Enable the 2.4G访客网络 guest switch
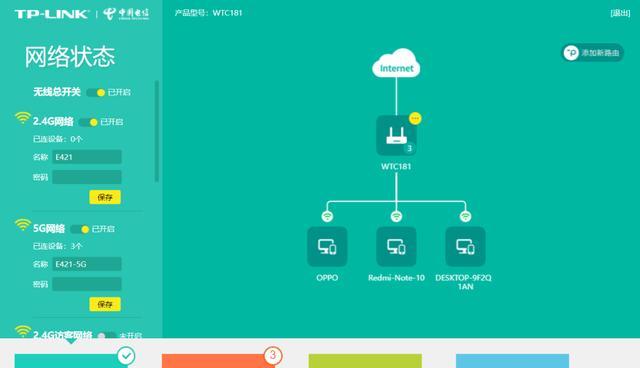 pyautogui.click(x=106, y=335)
